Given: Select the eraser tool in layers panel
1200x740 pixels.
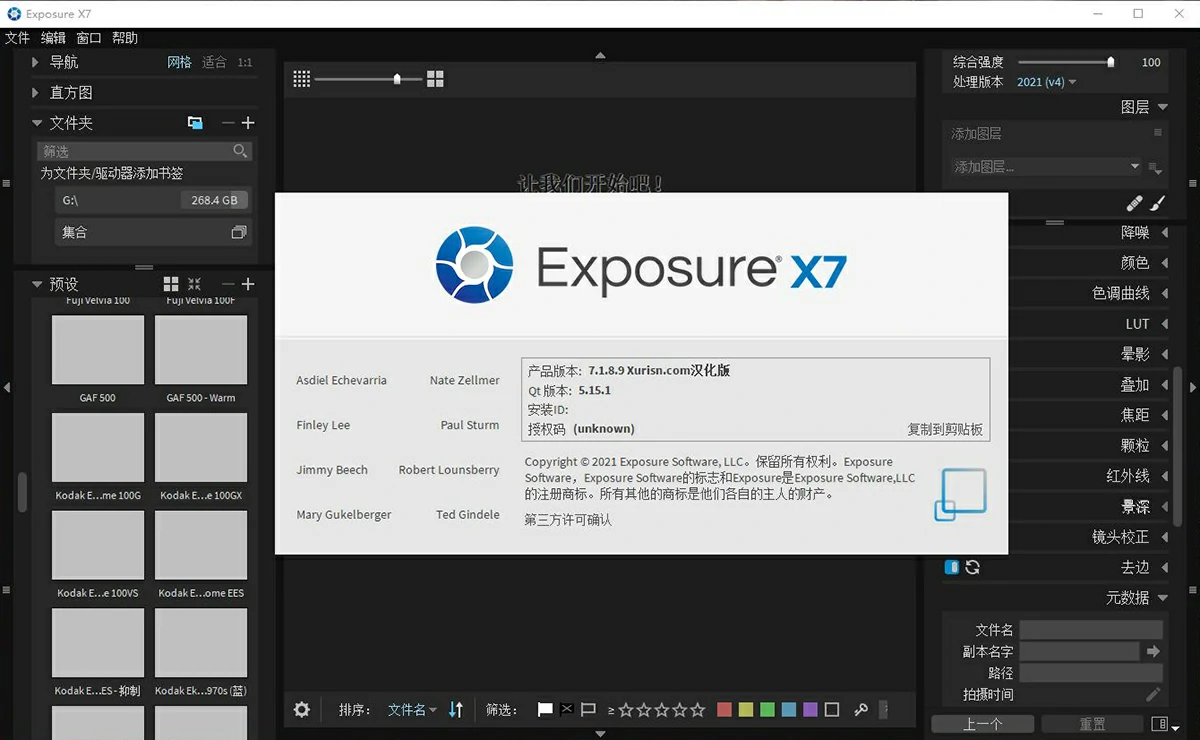Looking at the screenshot, I should coord(1134,203).
